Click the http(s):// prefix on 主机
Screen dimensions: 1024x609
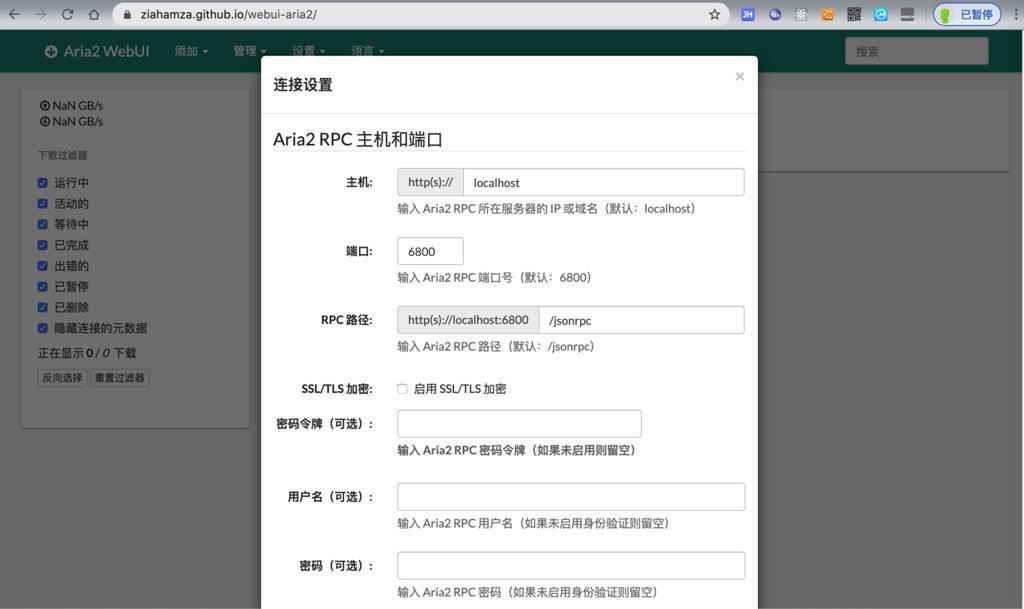pos(430,182)
